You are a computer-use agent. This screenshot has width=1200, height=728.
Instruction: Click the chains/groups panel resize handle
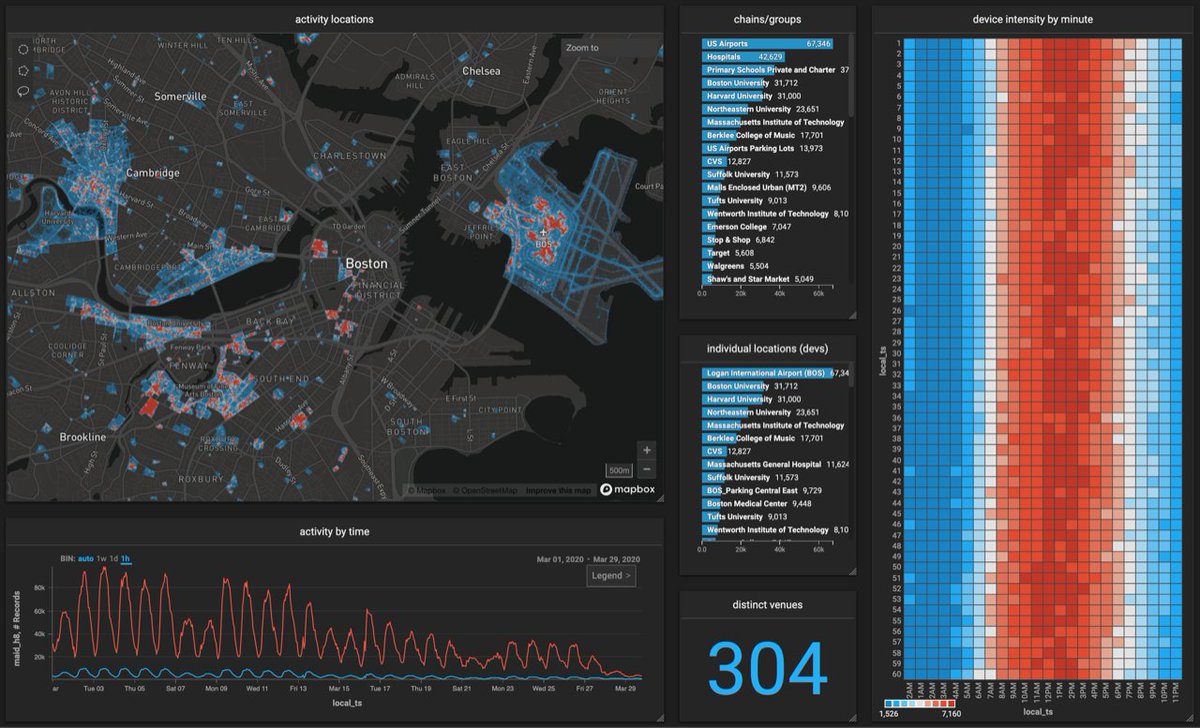[852, 314]
